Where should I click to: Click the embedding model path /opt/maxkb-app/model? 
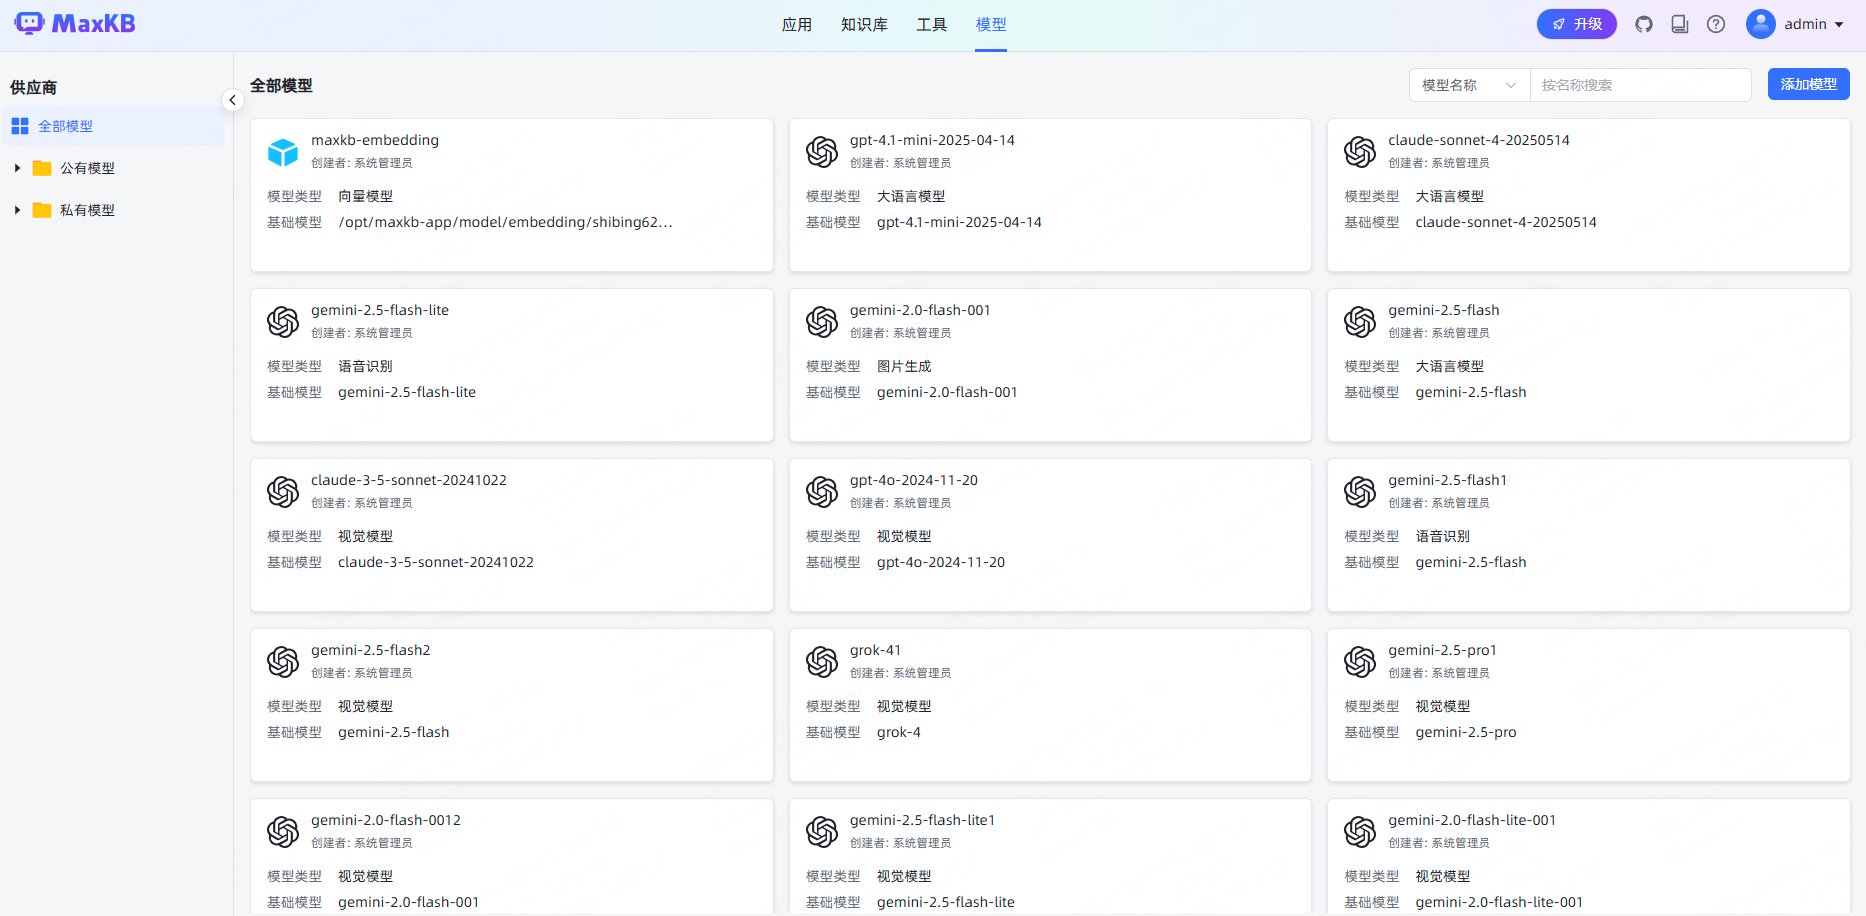point(505,222)
